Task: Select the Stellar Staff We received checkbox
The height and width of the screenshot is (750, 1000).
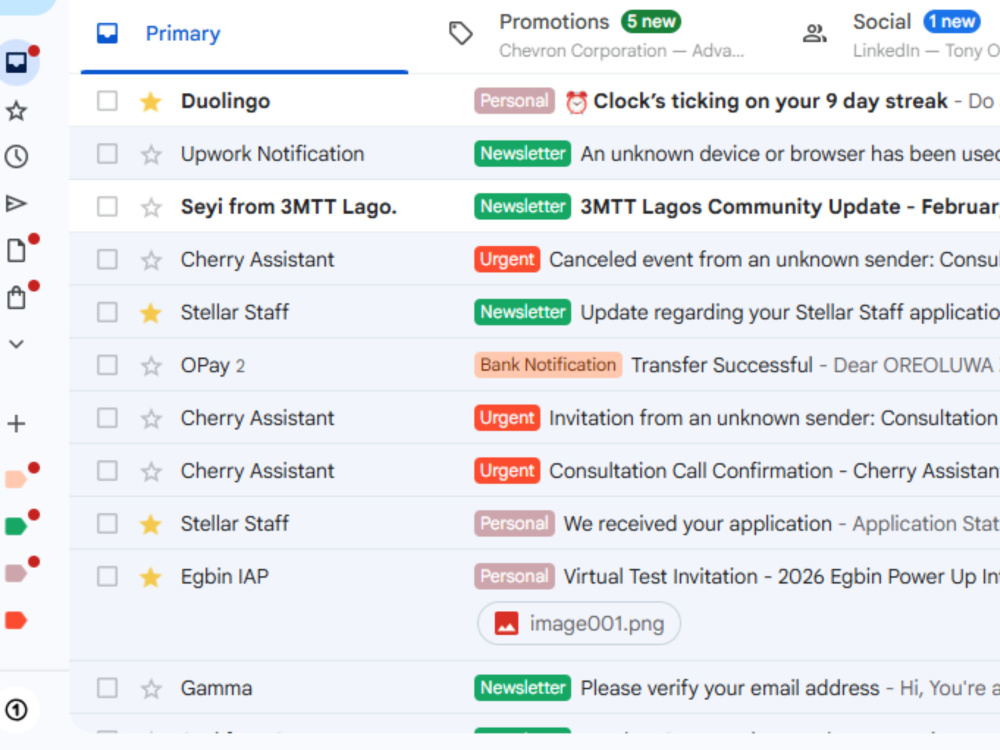Action: pos(107,524)
